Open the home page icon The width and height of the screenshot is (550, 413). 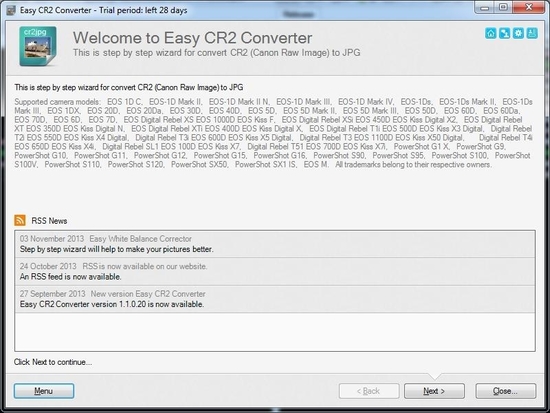pyautogui.click(x=490, y=33)
